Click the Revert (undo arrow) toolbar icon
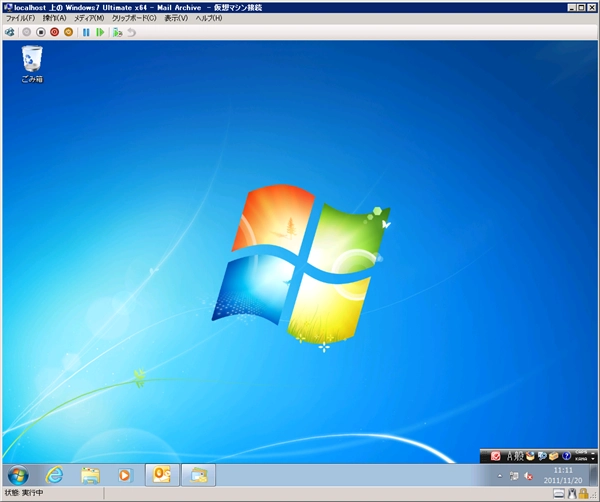This screenshot has height=502, width=600. coord(132,33)
